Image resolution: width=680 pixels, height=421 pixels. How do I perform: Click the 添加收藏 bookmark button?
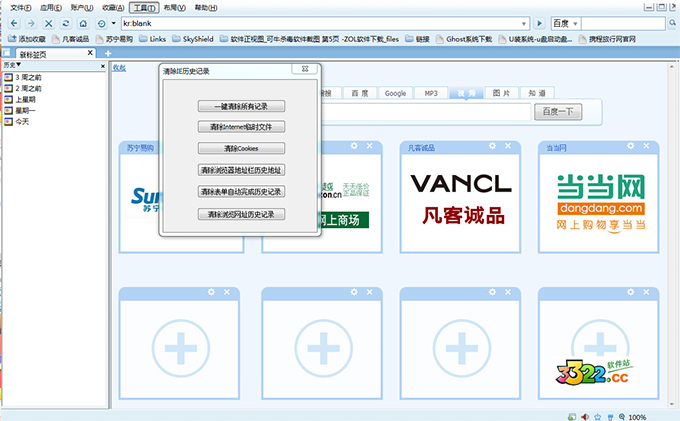pos(27,39)
